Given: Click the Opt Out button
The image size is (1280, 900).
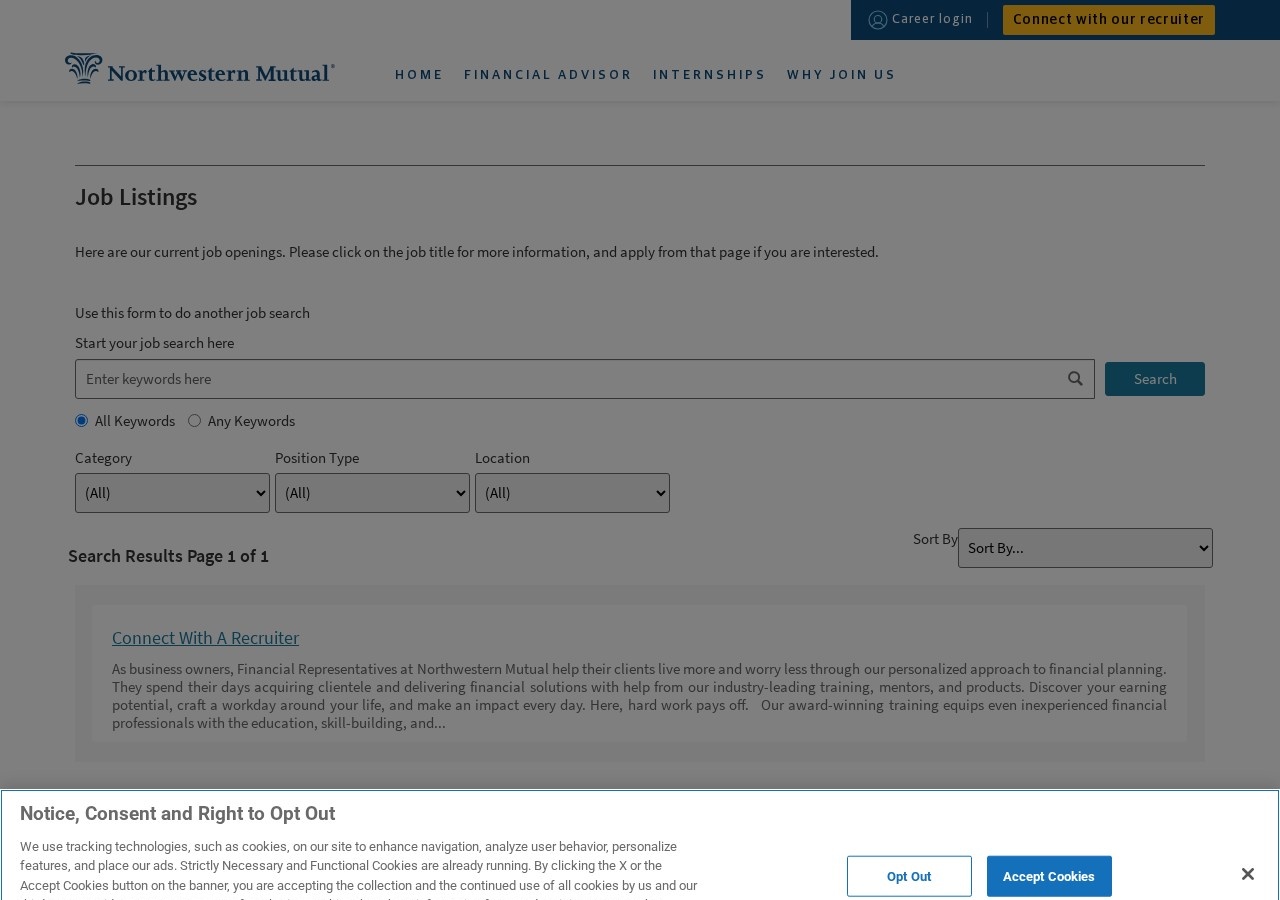Looking at the screenshot, I should 909,876.
